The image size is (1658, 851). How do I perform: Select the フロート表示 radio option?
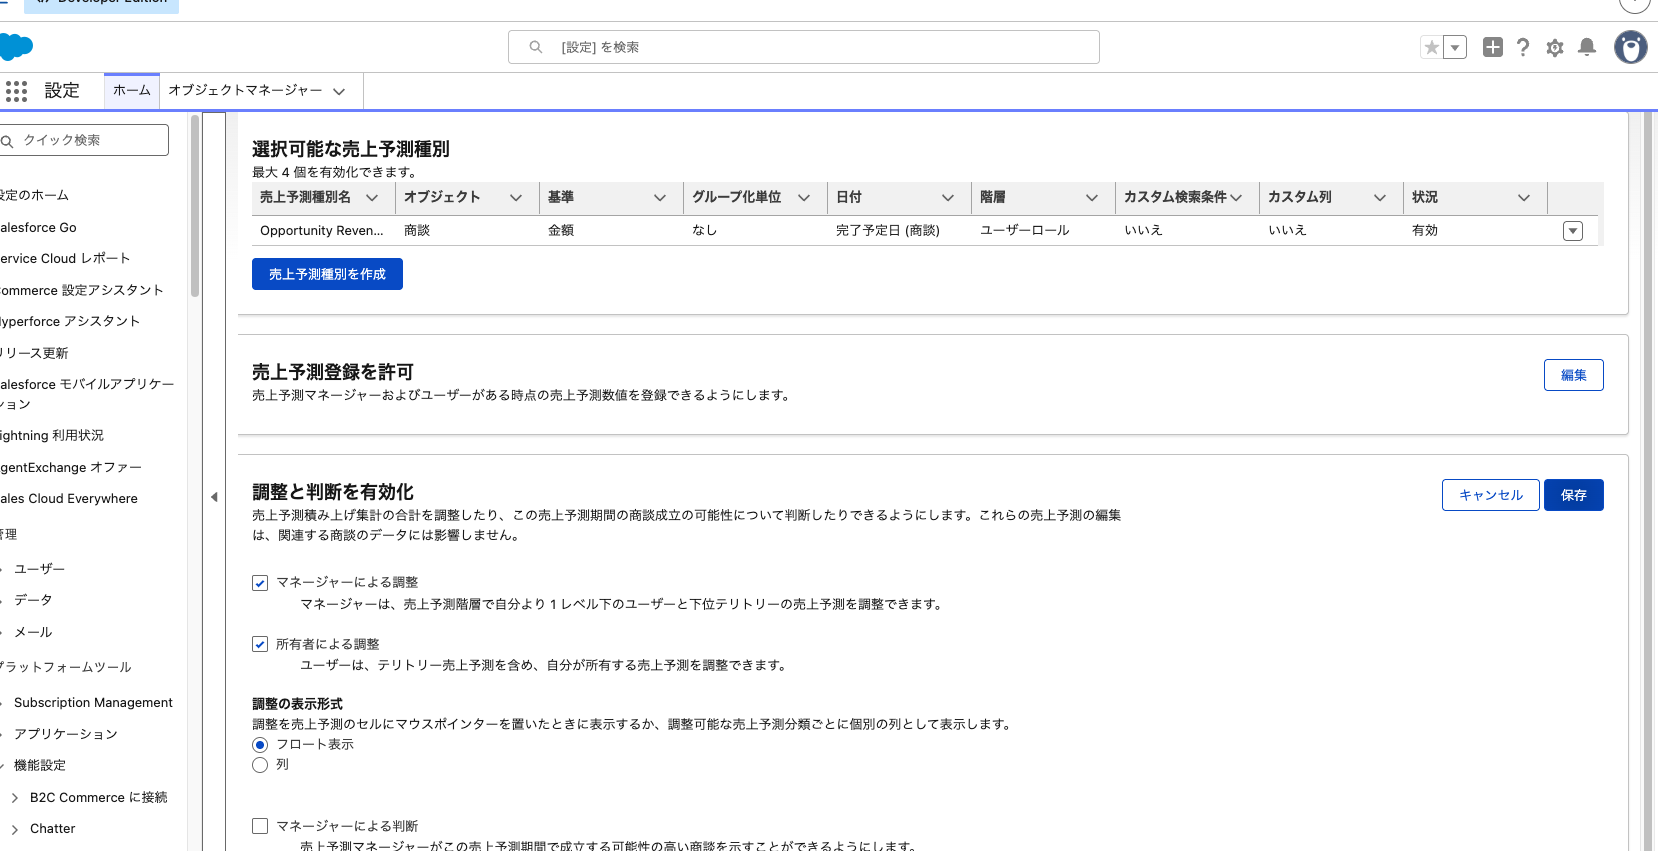coord(260,745)
